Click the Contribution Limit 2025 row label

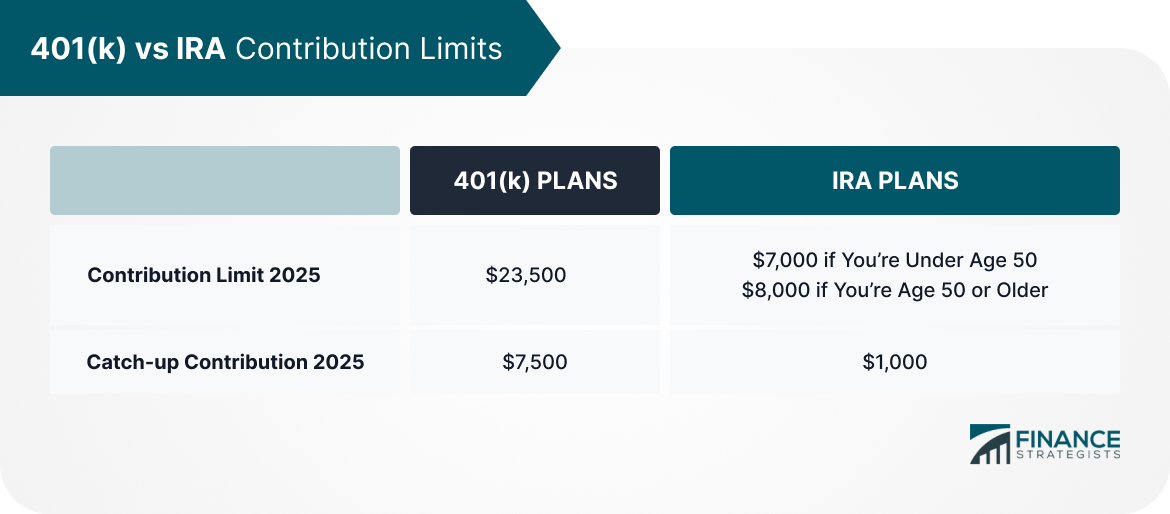tap(204, 275)
